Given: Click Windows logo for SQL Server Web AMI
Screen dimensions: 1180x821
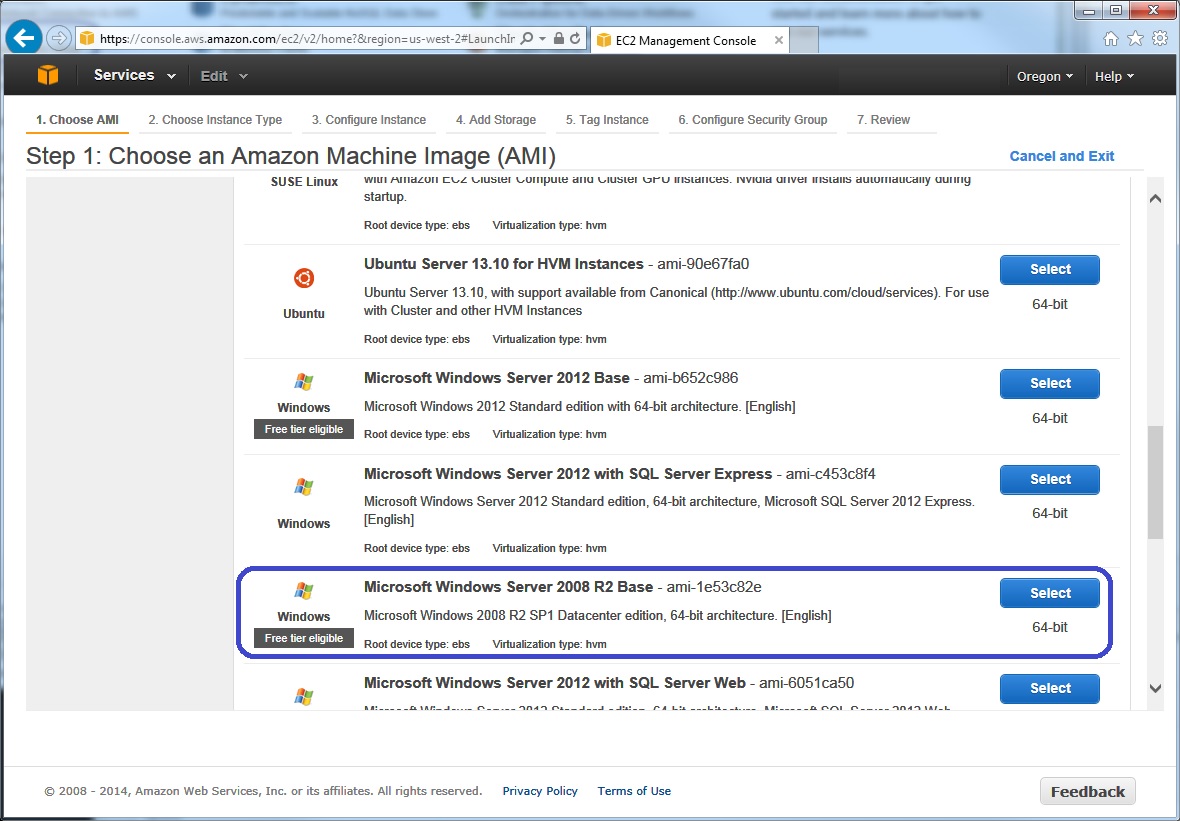Looking at the screenshot, I should tap(304, 696).
